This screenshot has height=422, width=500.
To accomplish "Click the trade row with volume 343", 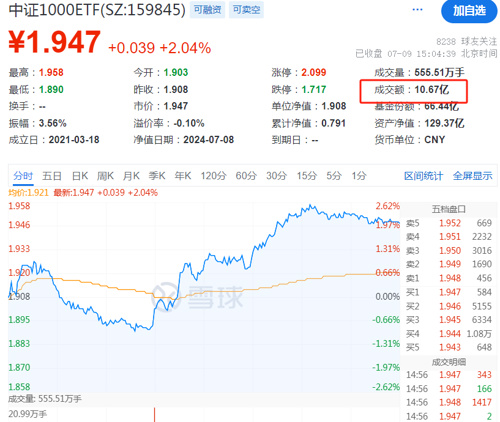I will tap(449, 375).
